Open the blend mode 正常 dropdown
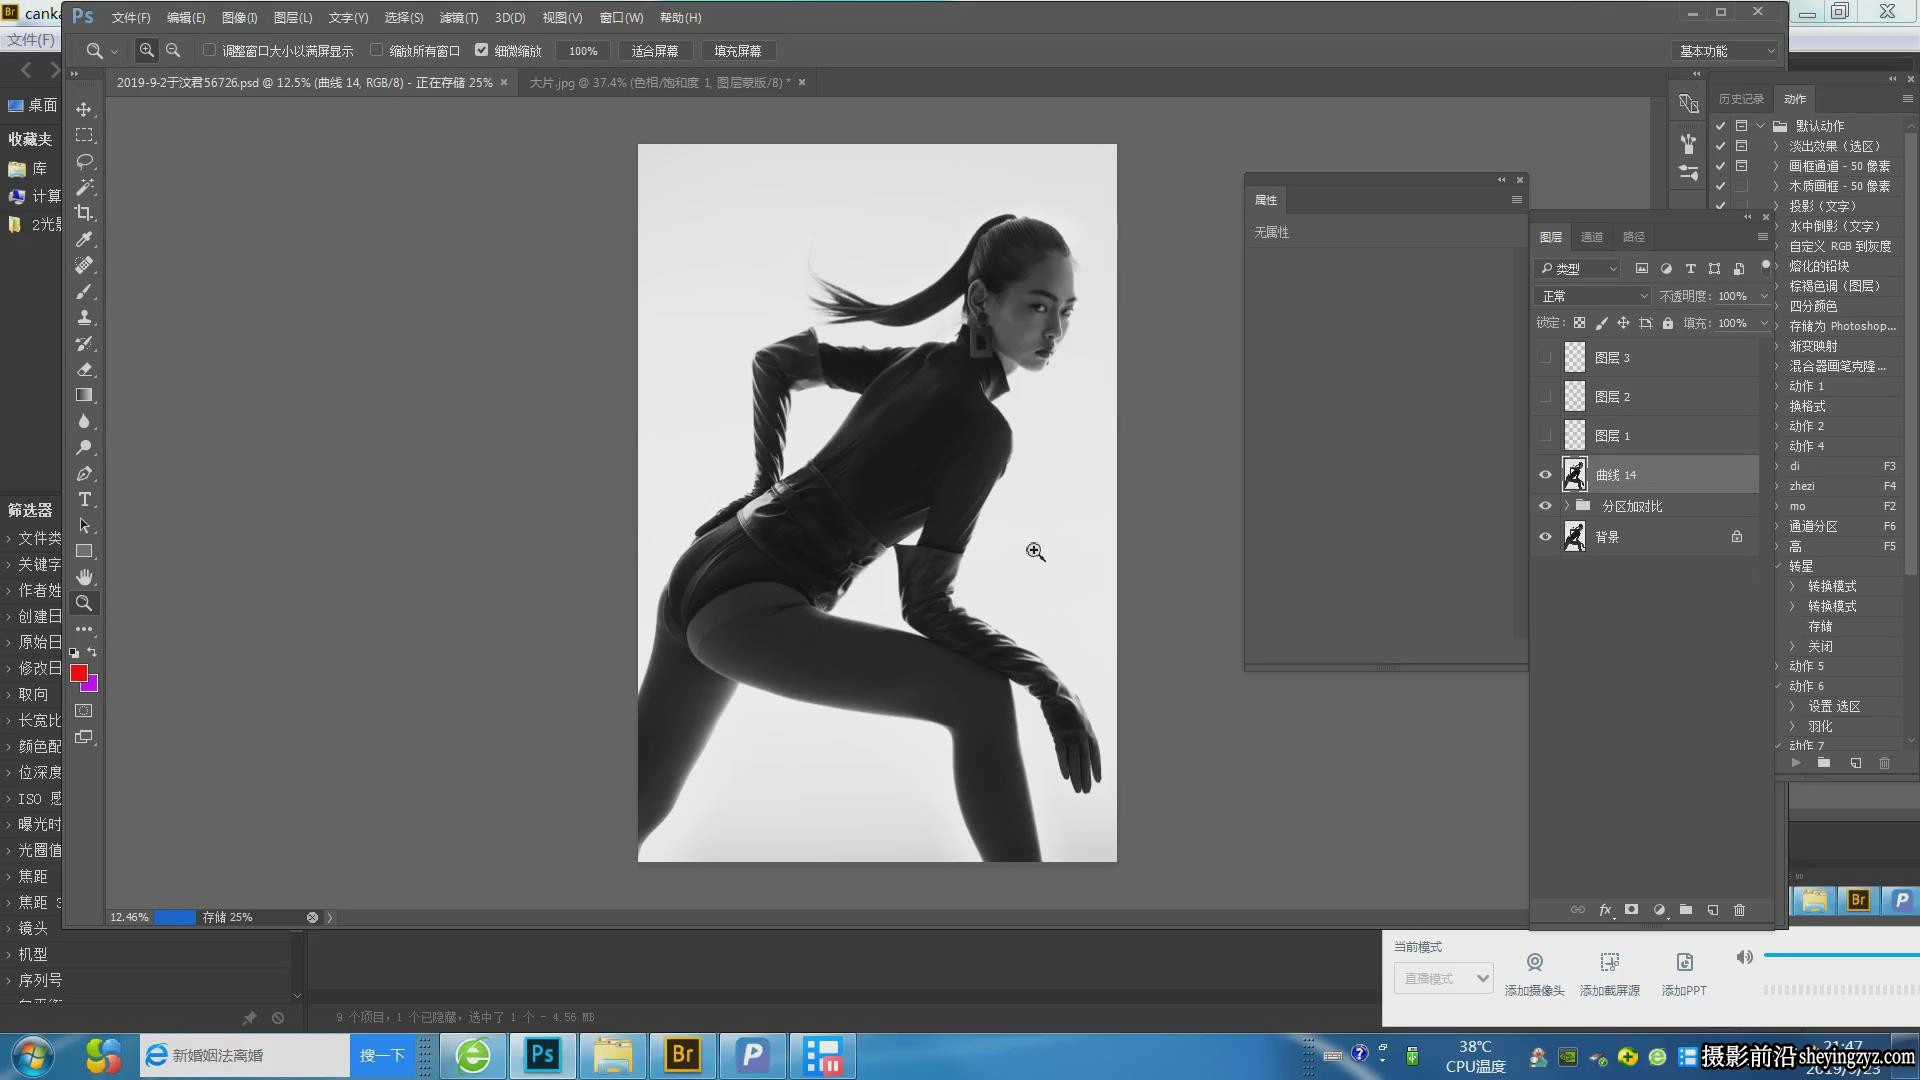Image resolution: width=1920 pixels, height=1080 pixels. 1593,296
